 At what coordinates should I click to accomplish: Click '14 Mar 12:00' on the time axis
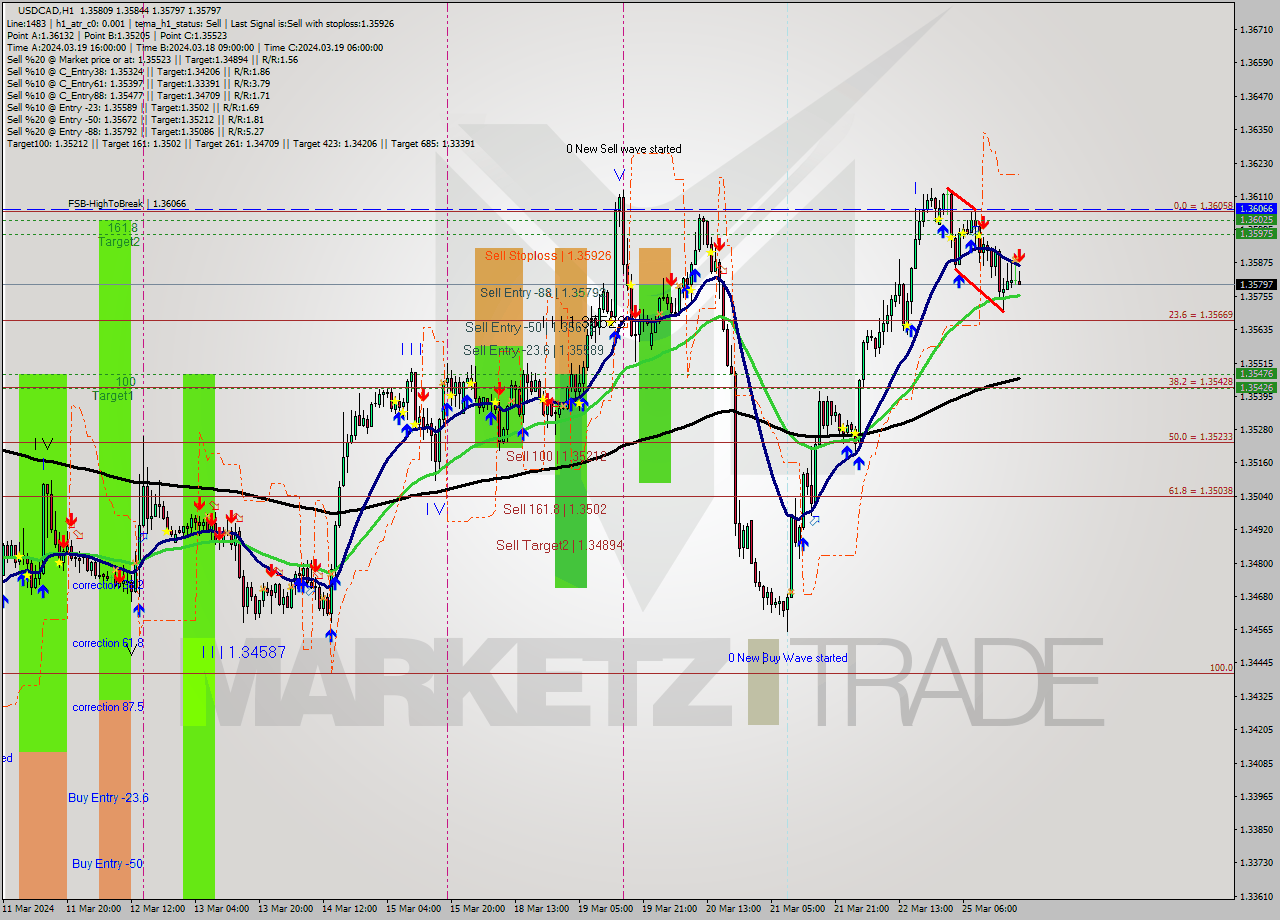(349, 909)
